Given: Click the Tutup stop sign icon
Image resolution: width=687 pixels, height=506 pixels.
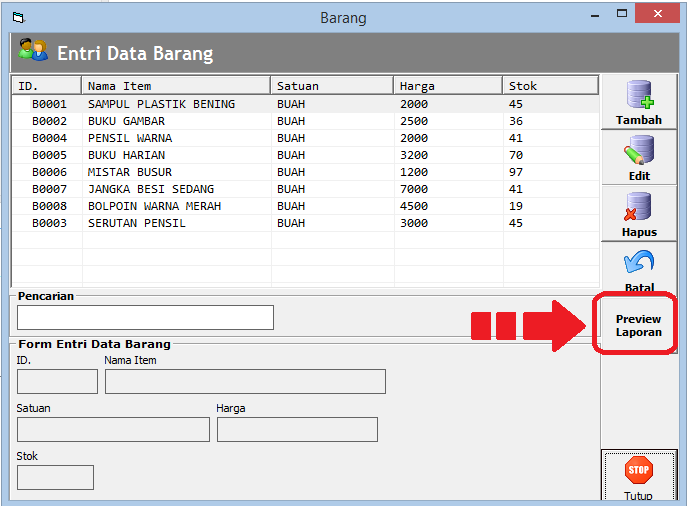Looking at the screenshot, I should (638, 470).
